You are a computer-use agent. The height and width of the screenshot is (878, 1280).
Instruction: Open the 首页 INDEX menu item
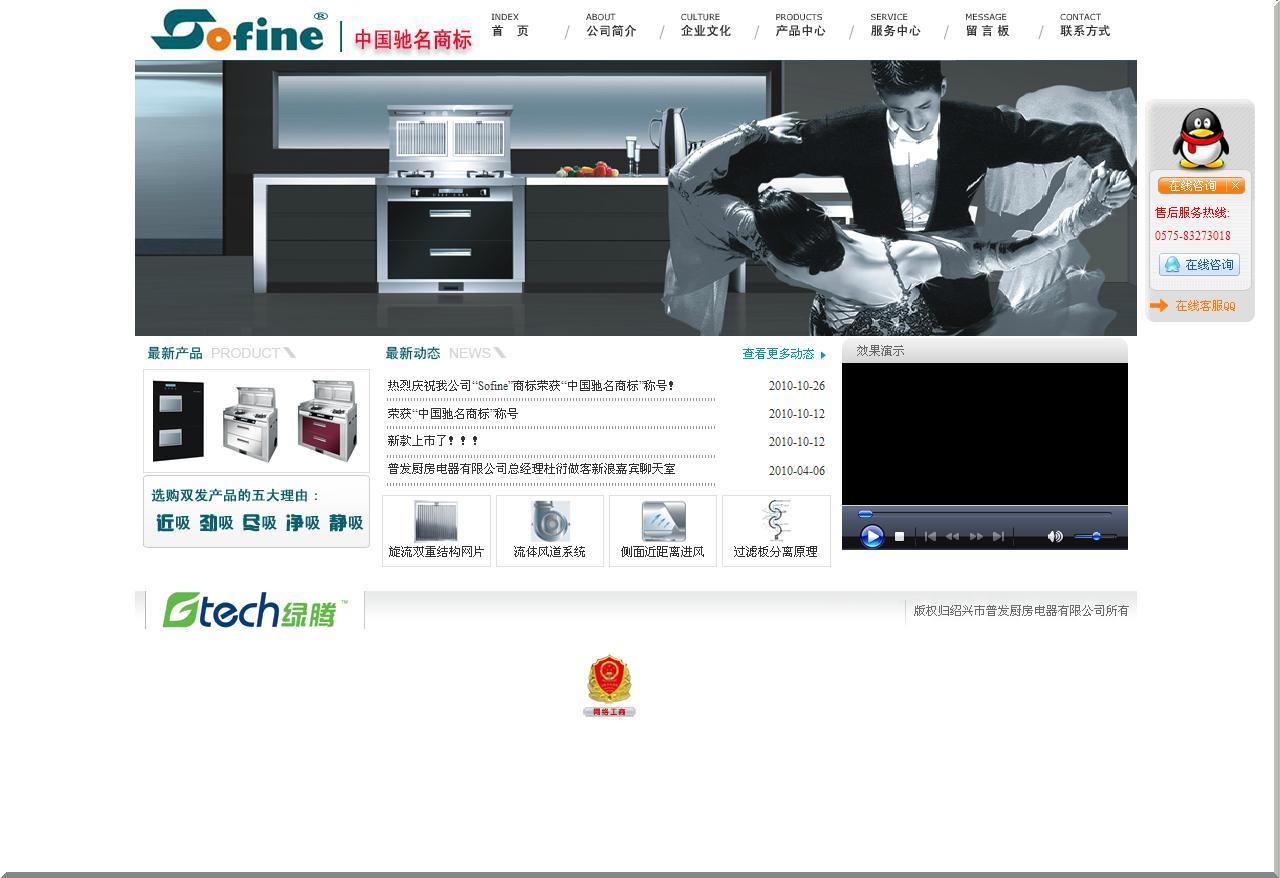pyautogui.click(x=511, y=25)
